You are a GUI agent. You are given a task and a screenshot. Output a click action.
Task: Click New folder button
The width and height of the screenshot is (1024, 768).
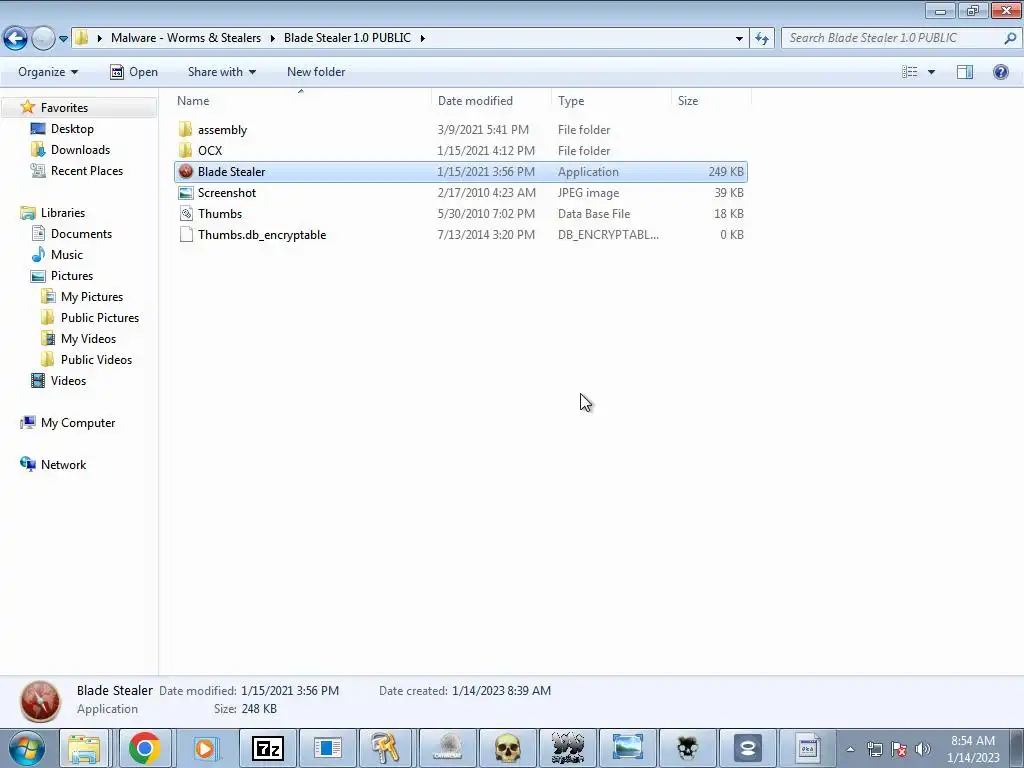(316, 72)
